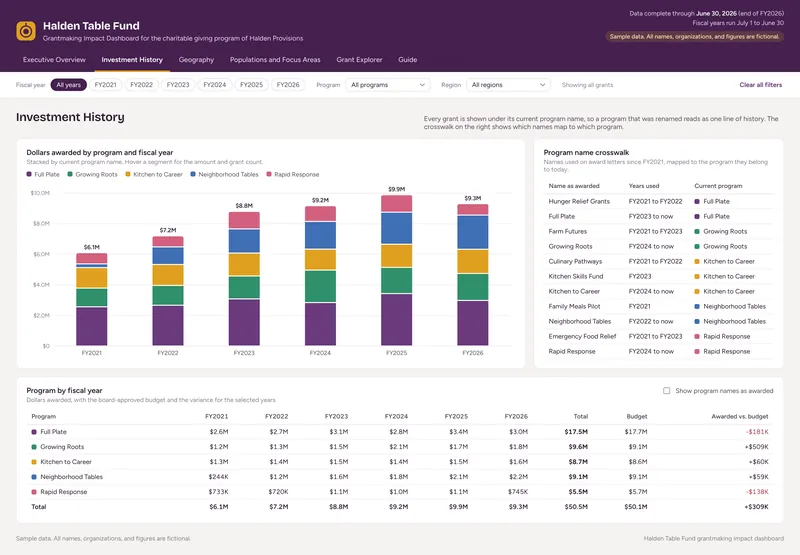Click the yellow Kitchen to Career segment of FY2023 bar
This screenshot has width=800, height=555.
244,265
